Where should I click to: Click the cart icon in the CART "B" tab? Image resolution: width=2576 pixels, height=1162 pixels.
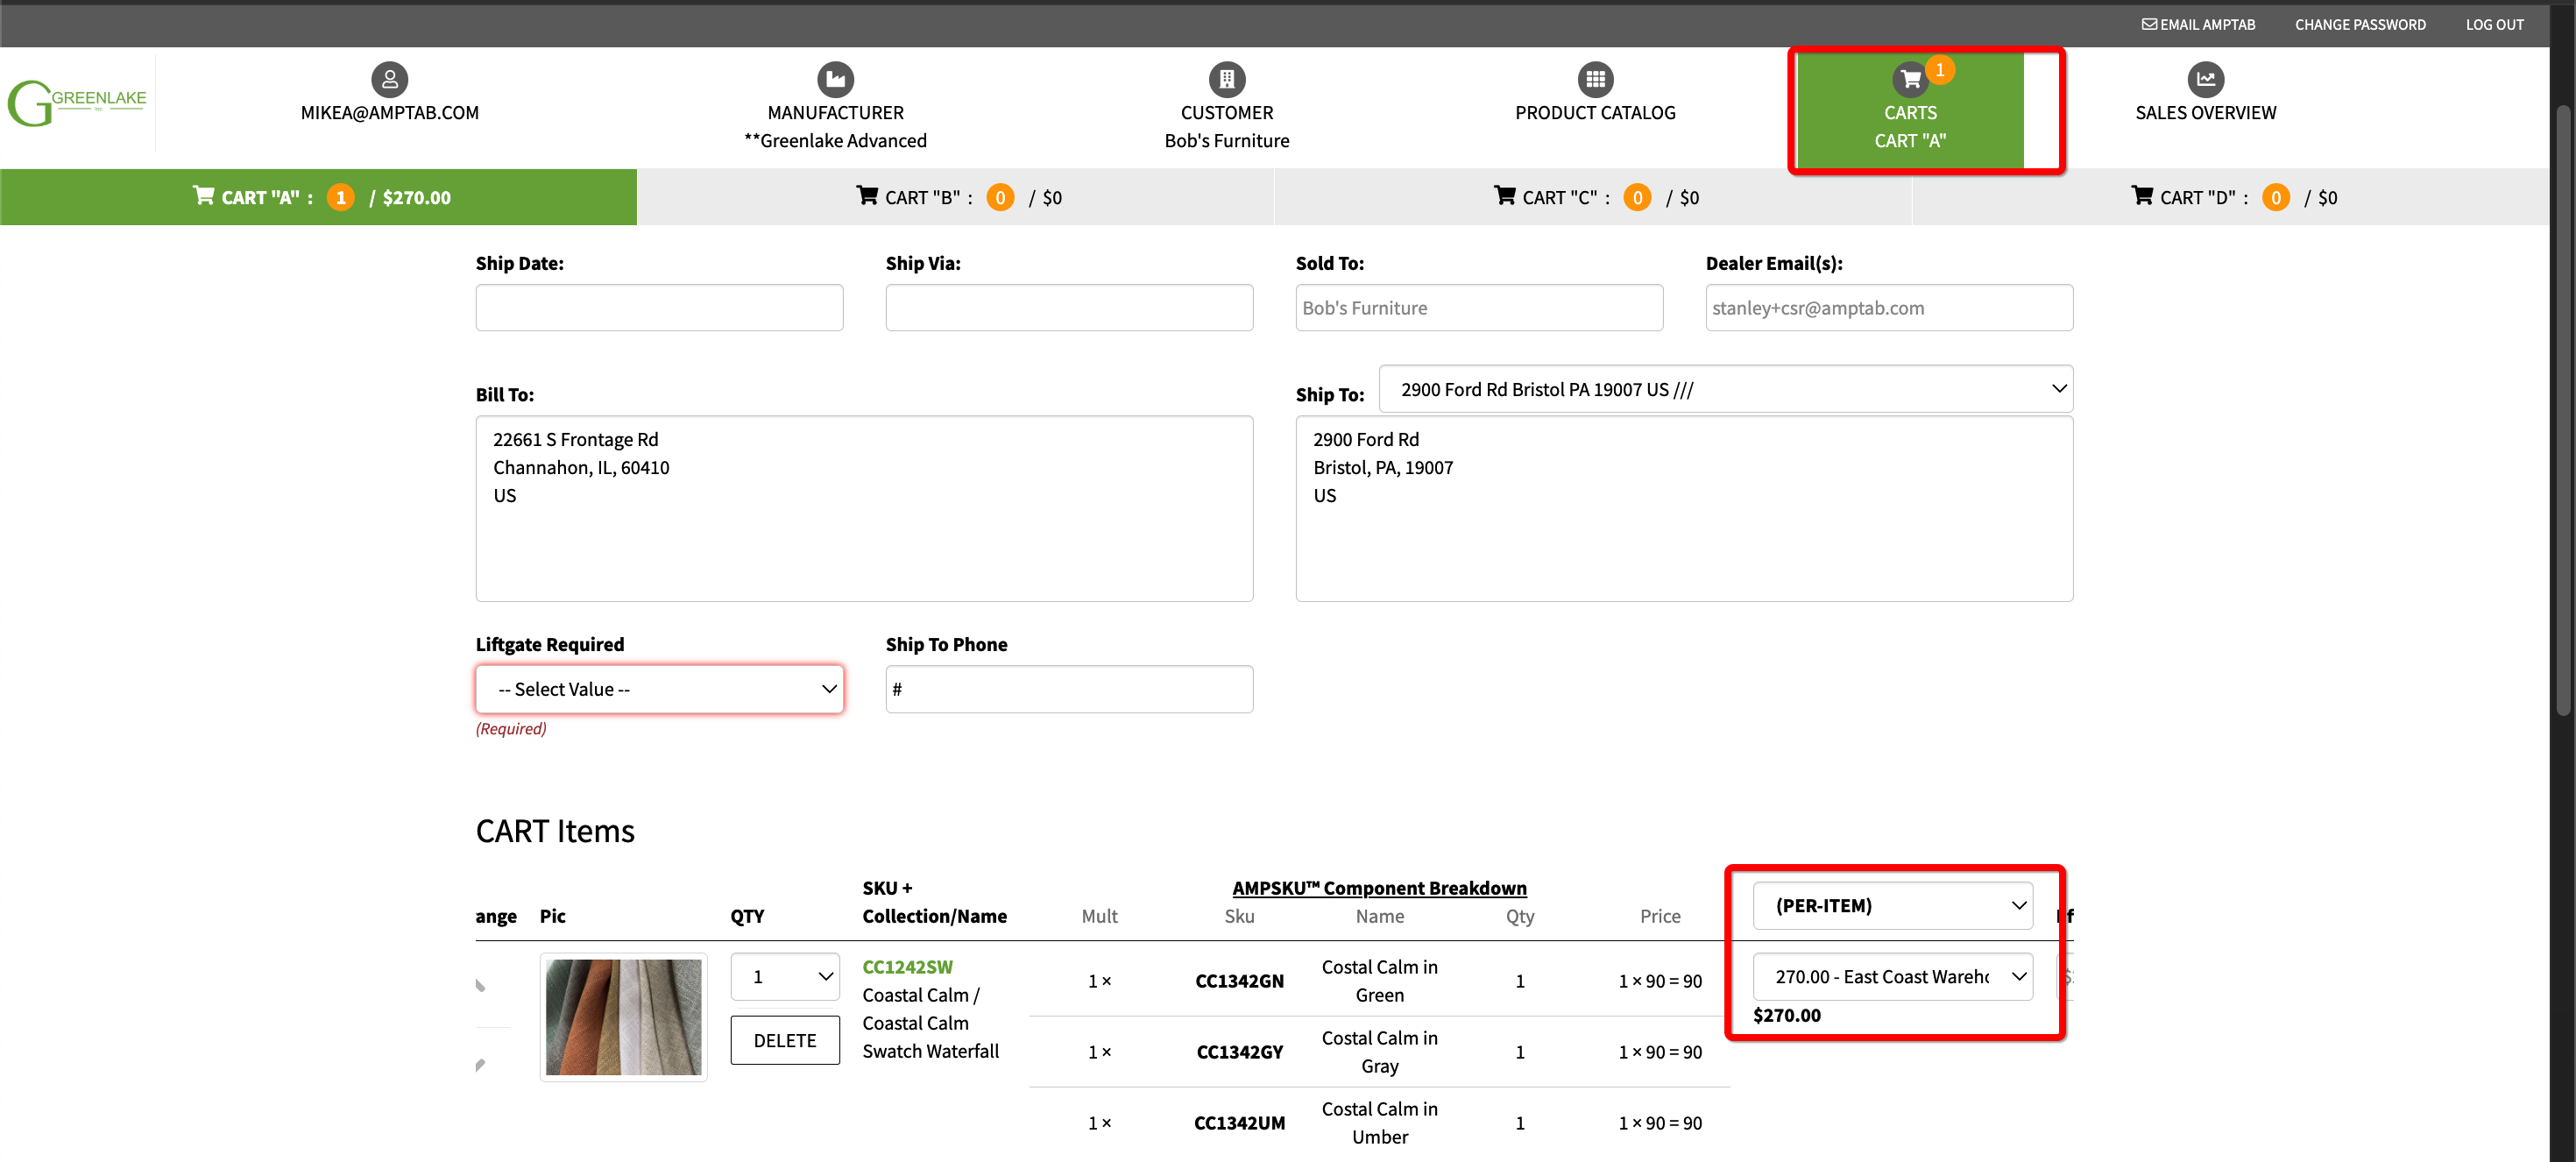click(x=866, y=196)
